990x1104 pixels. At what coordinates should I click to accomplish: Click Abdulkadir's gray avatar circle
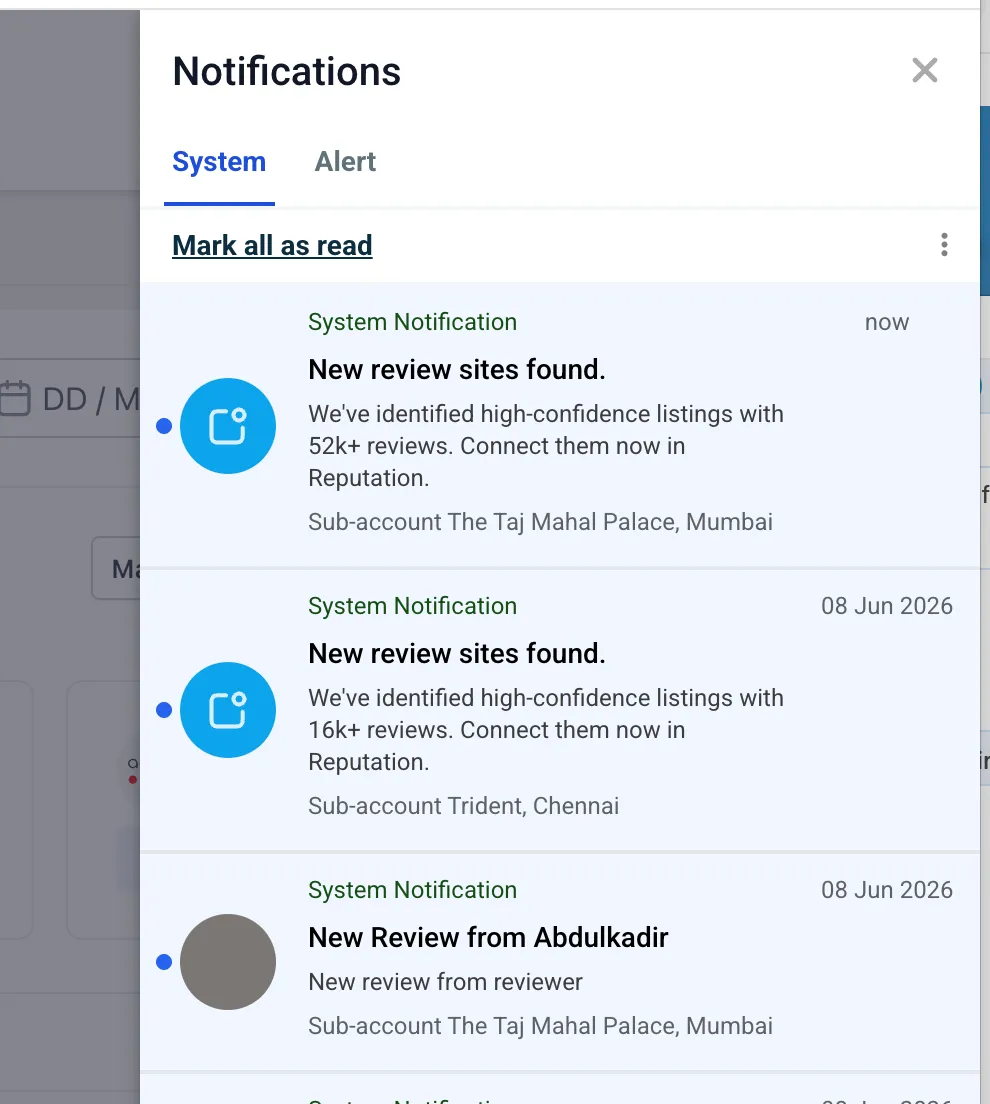coord(228,962)
